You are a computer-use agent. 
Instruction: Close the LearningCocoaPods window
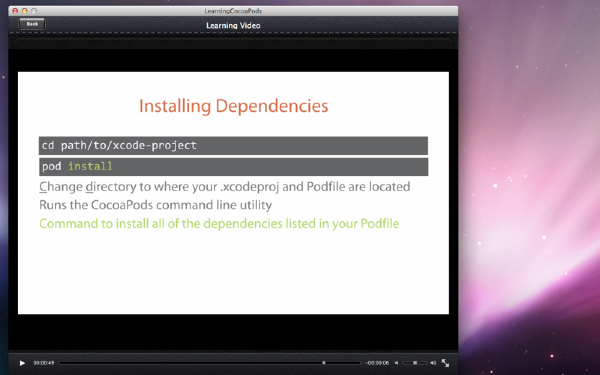15,11
